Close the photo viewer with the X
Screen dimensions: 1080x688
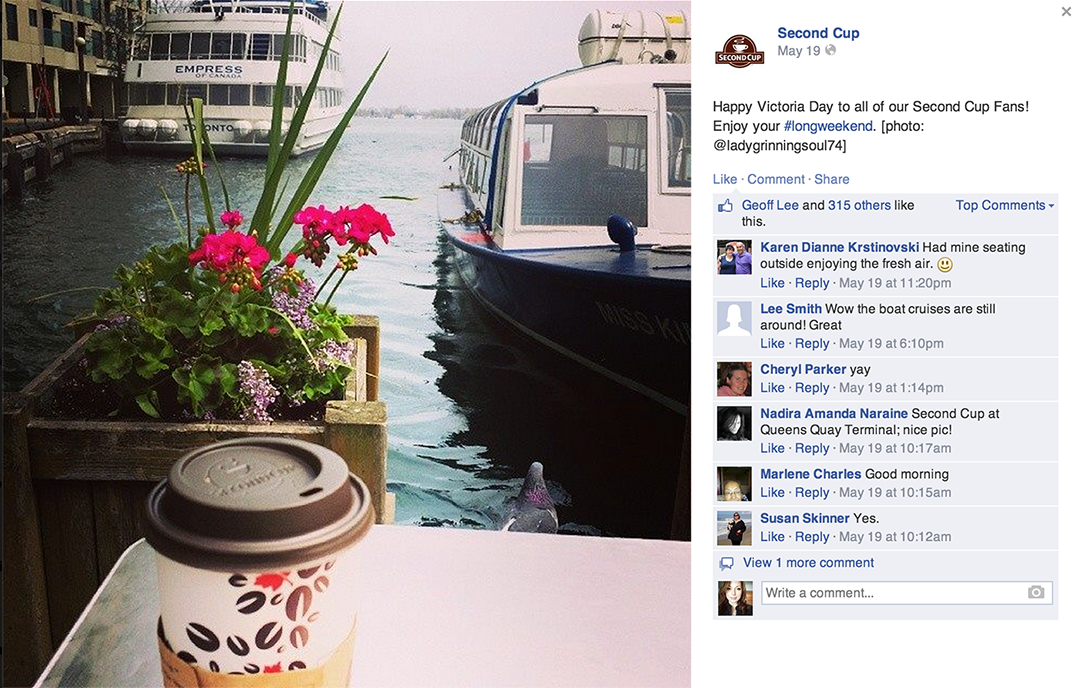(x=1066, y=11)
